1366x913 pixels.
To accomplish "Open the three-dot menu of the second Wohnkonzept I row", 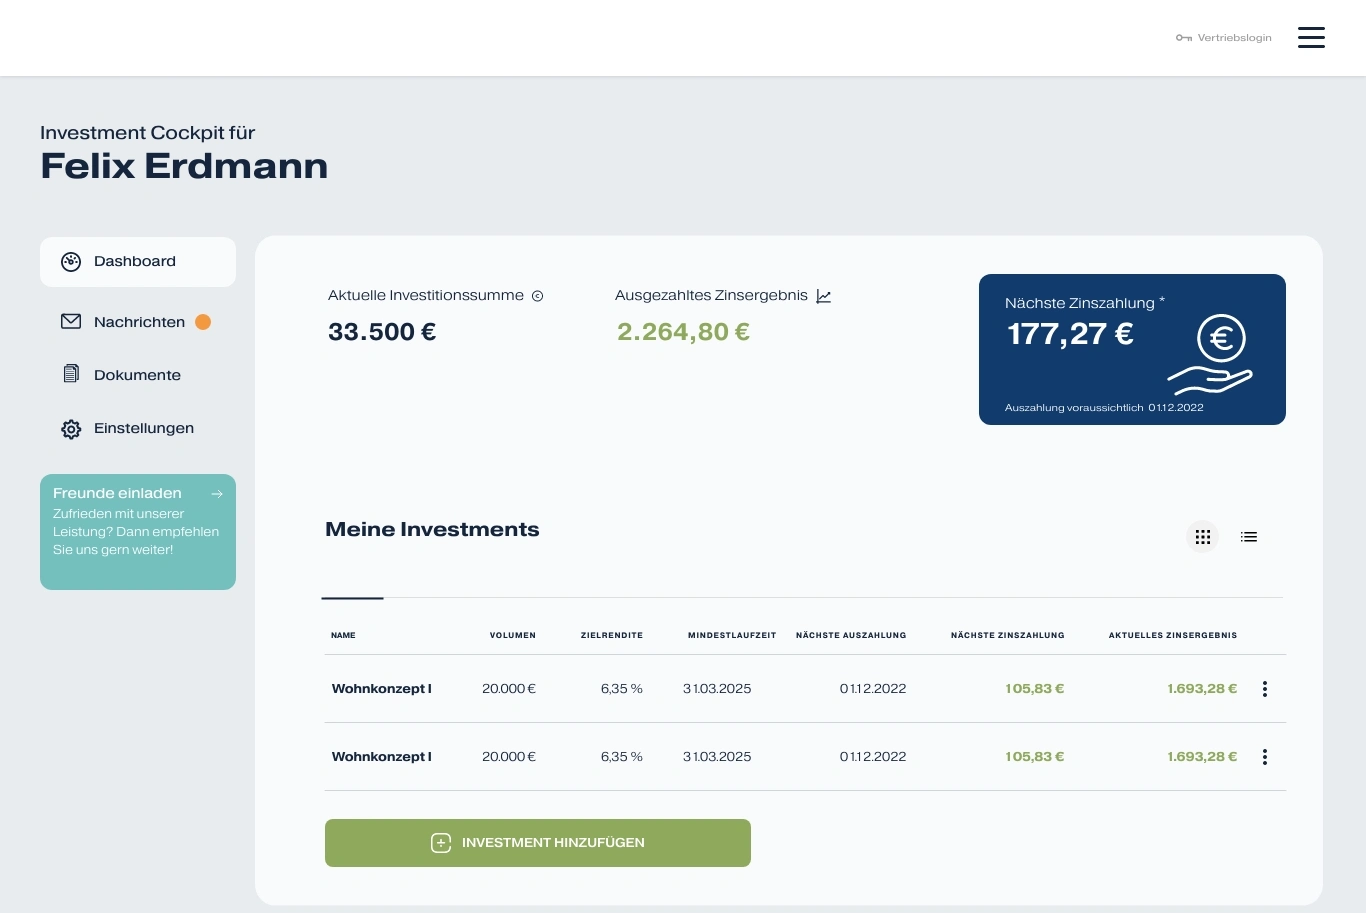I will coord(1265,757).
